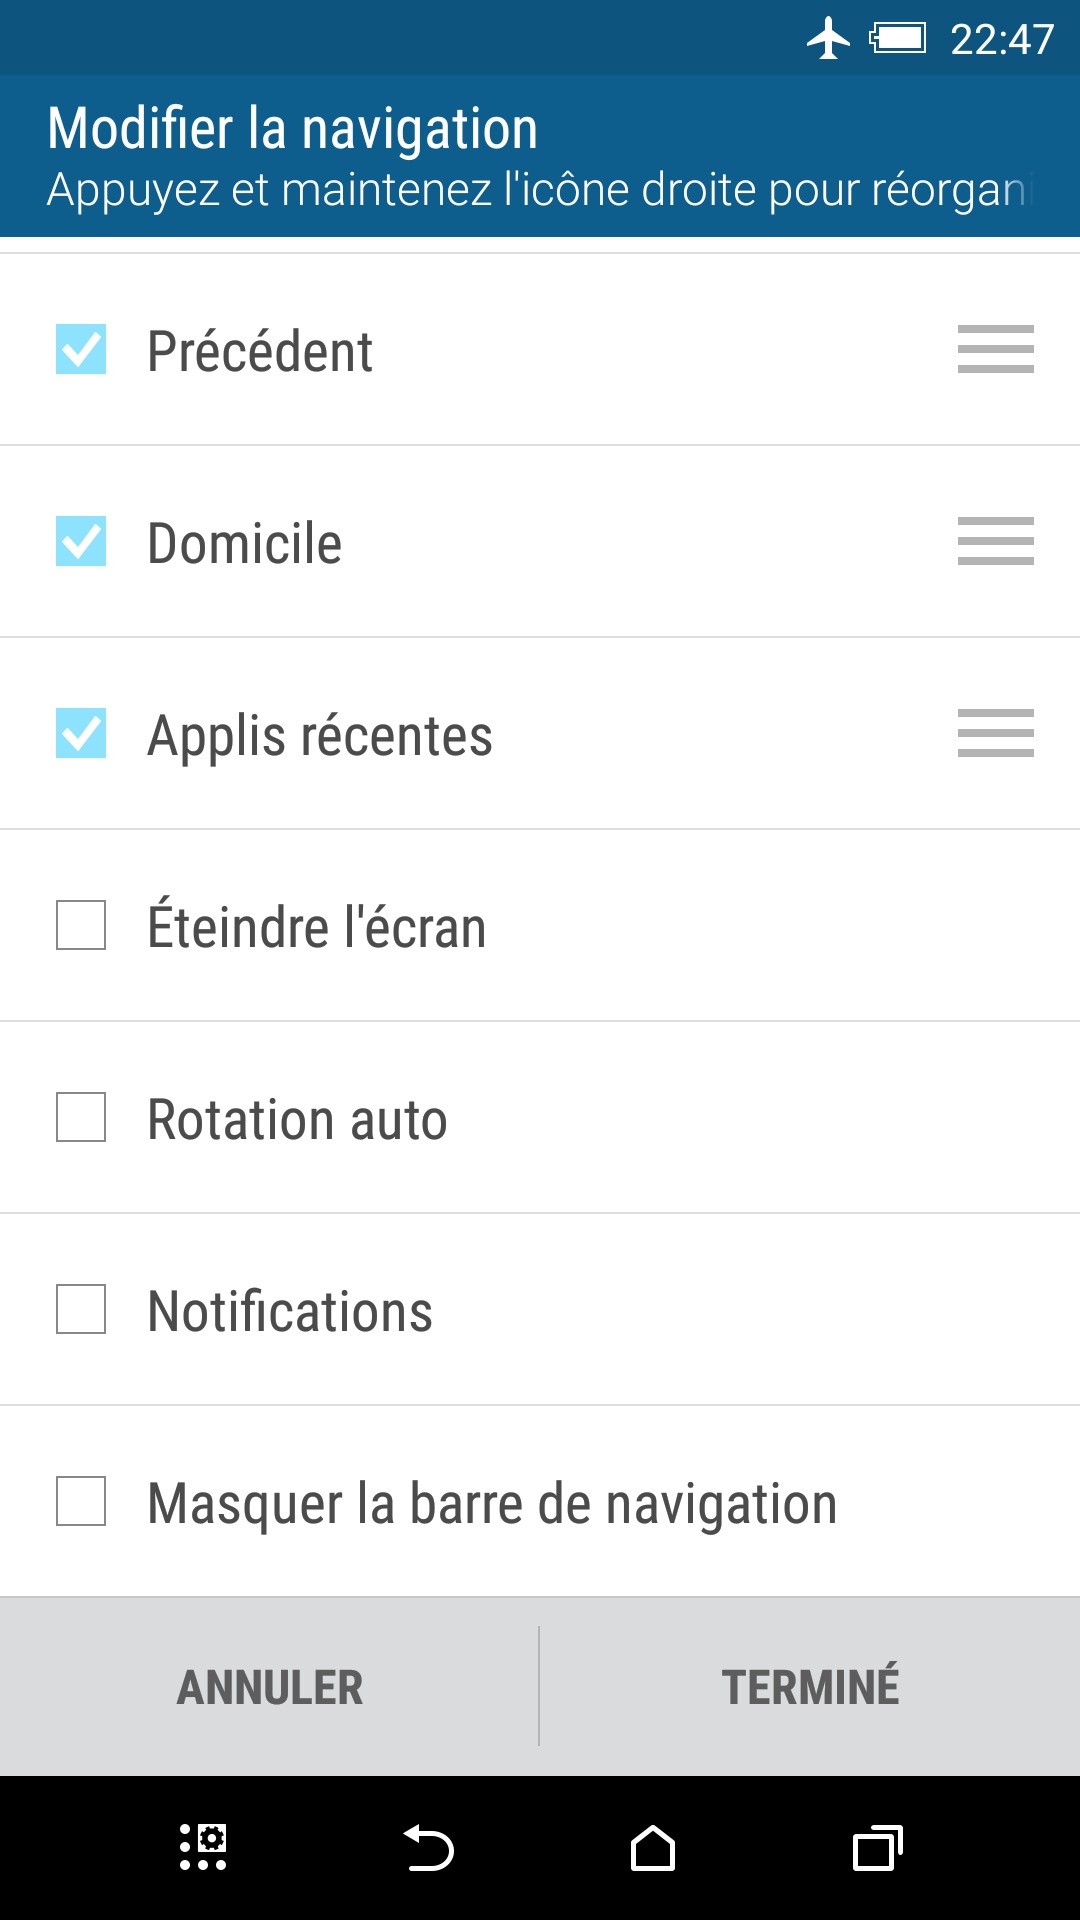Tap the airplane mode status icon
Image resolution: width=1080 pixels, height=1920 pixels.
[828, 40]
